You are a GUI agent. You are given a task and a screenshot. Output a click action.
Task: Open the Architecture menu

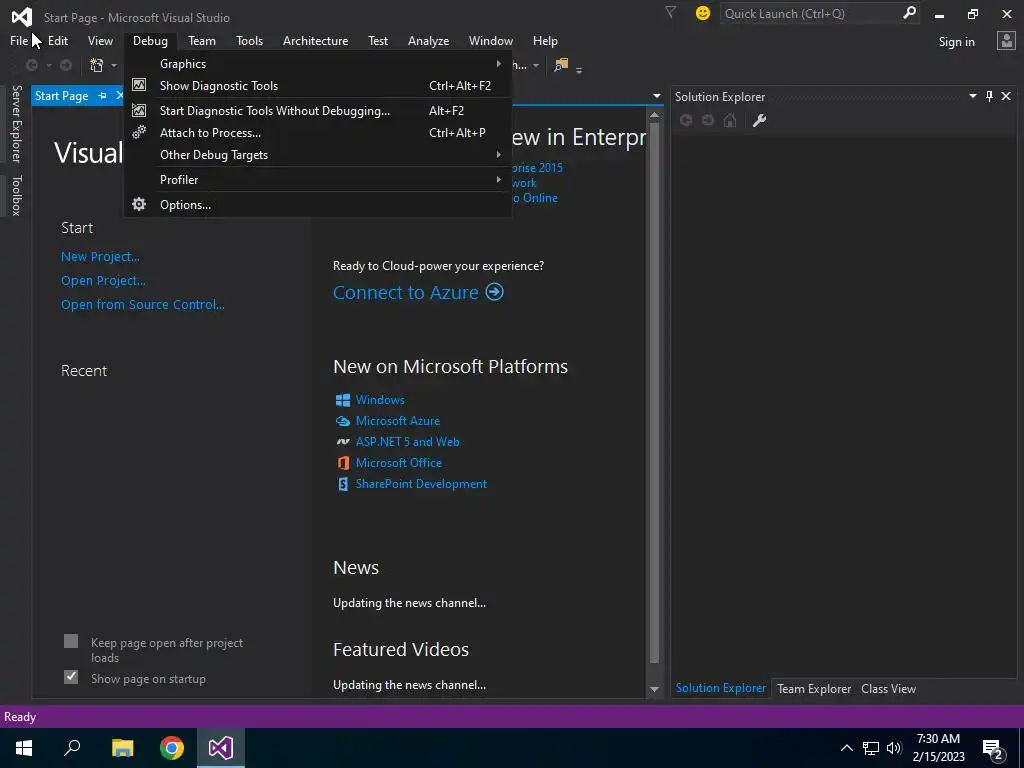(315, 40)
